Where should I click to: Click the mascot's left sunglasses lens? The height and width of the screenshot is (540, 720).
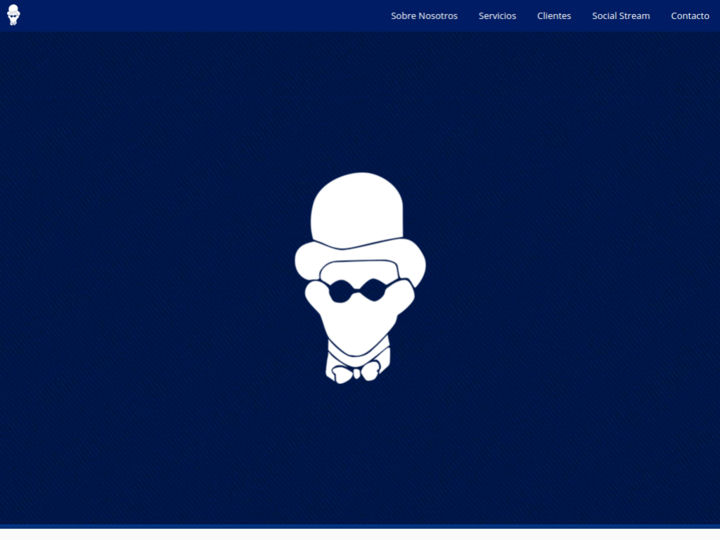tap(342, 291)
